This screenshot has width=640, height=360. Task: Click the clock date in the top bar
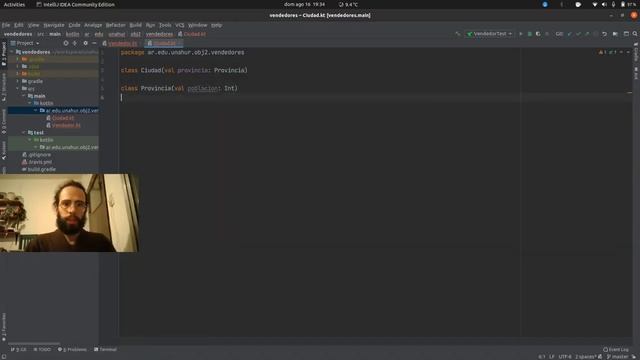pyautogui.click(x=304, y=4)
